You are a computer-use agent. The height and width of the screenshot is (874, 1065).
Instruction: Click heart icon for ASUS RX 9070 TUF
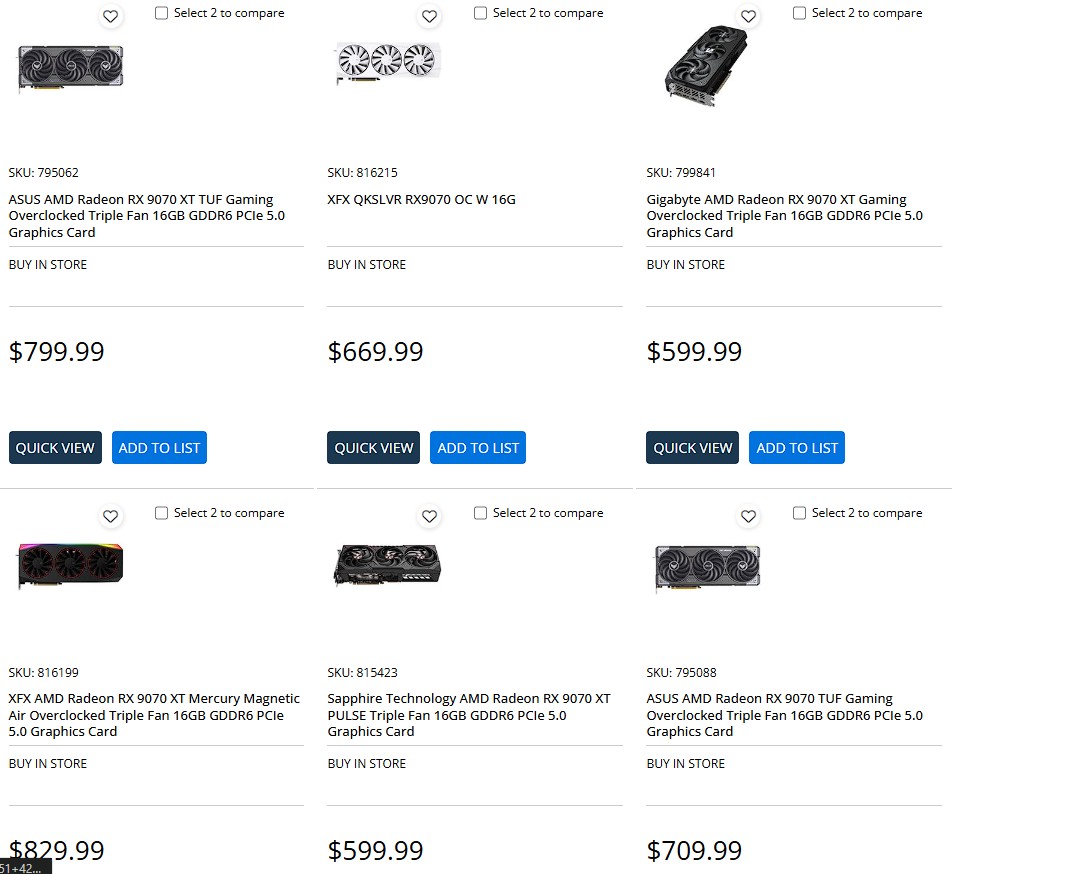[748, 516]
